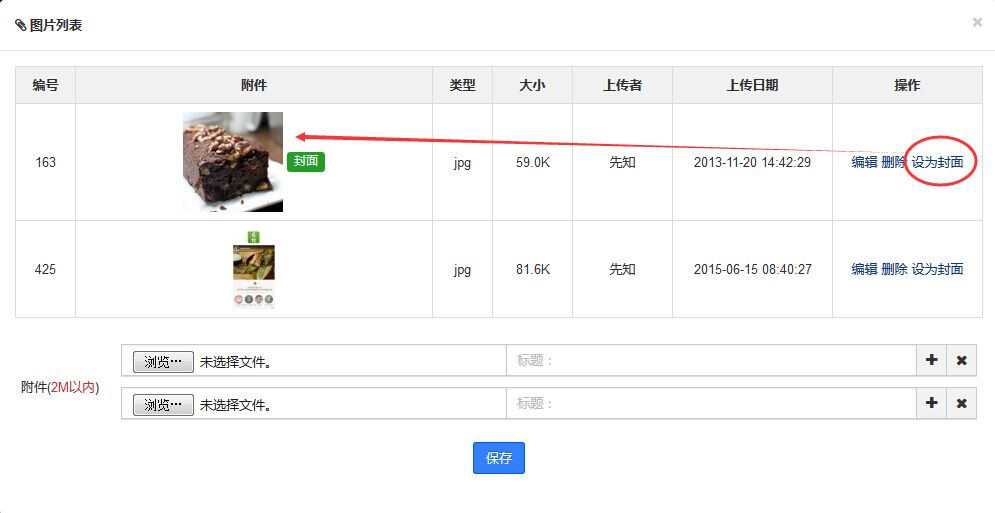995x513 pixels.
Task: Select the ID cell 425
Action: coord(46,269)
